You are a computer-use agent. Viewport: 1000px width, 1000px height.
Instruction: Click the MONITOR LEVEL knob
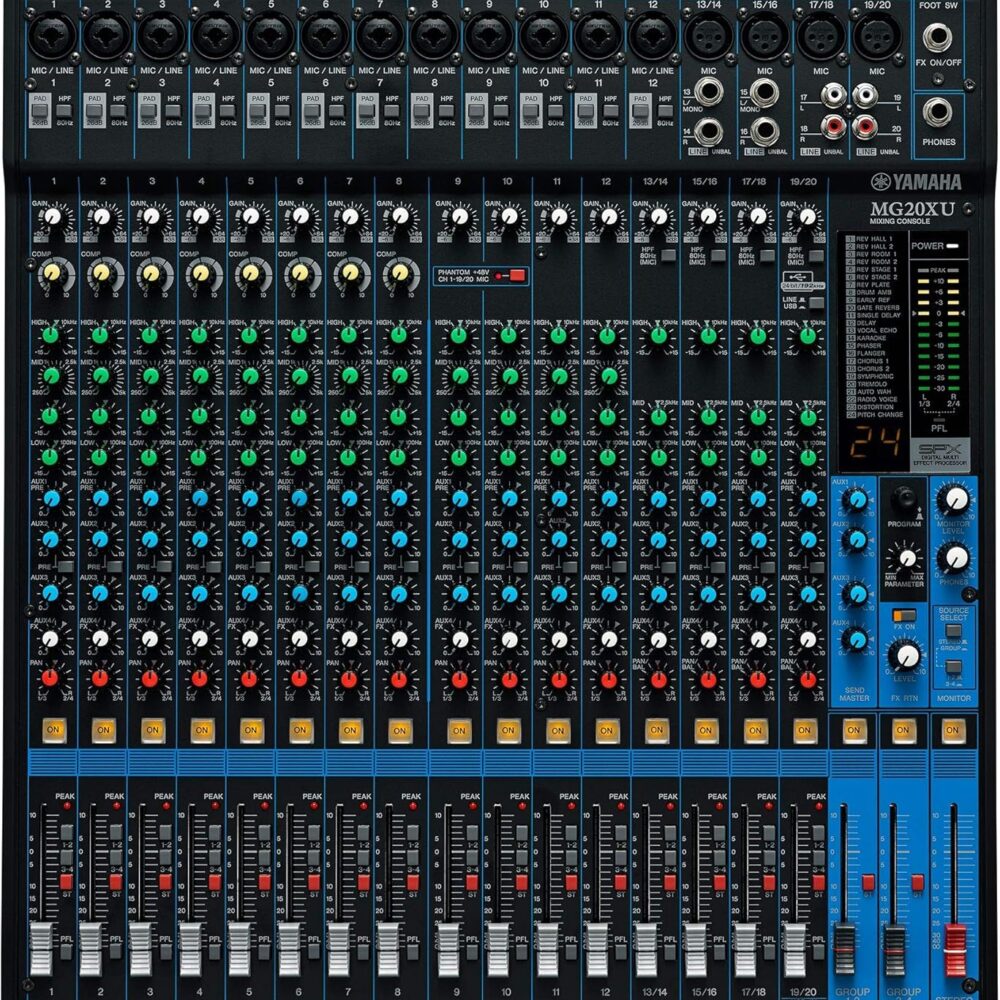(955, 500)
